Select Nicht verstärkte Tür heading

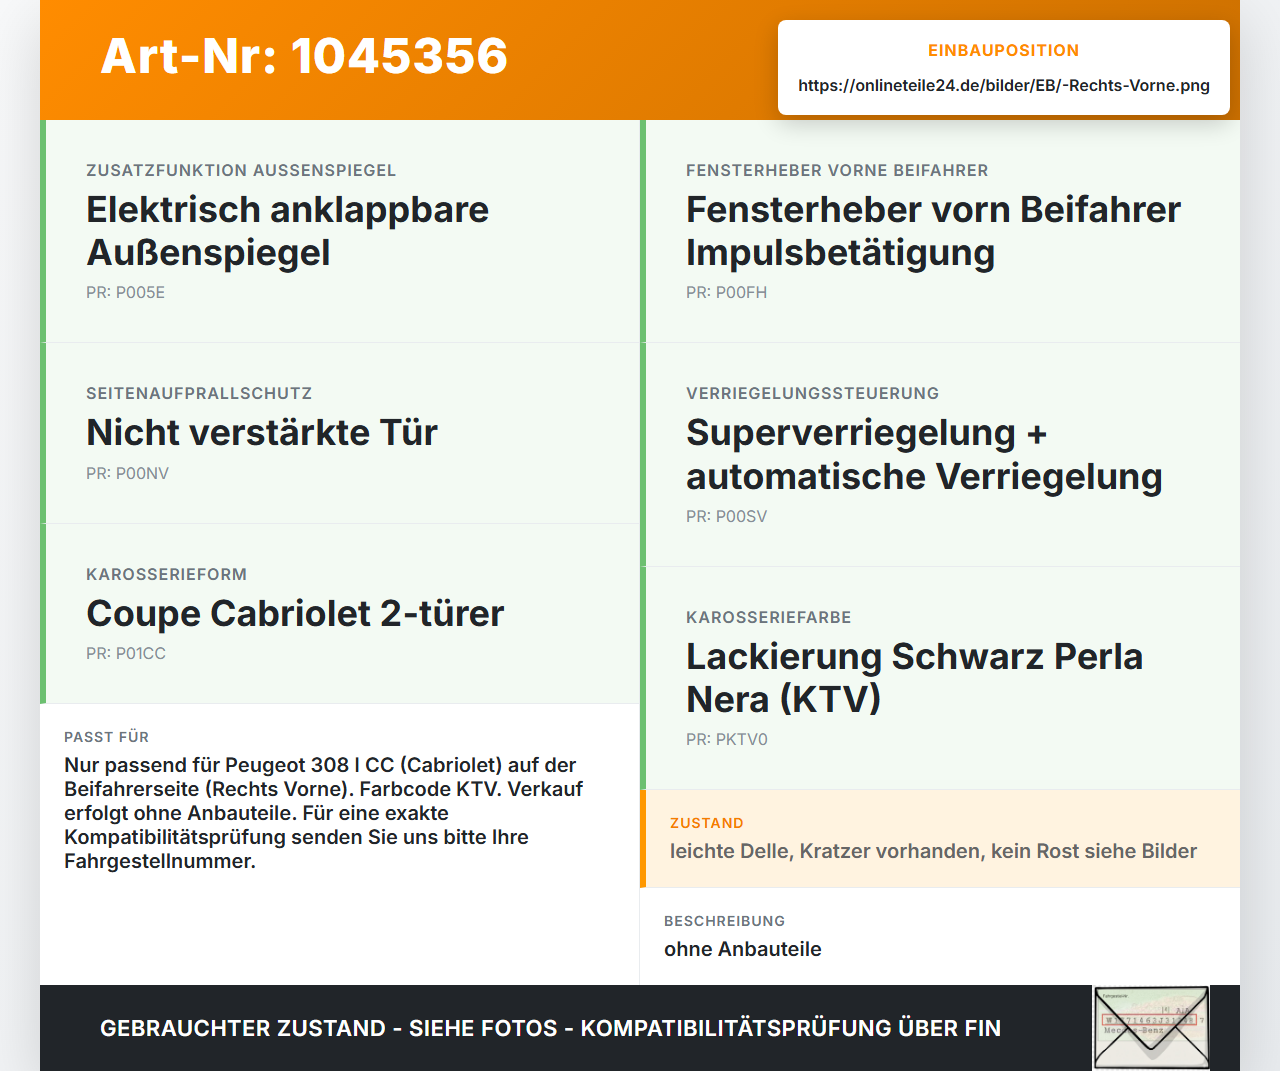pos(262,432)
